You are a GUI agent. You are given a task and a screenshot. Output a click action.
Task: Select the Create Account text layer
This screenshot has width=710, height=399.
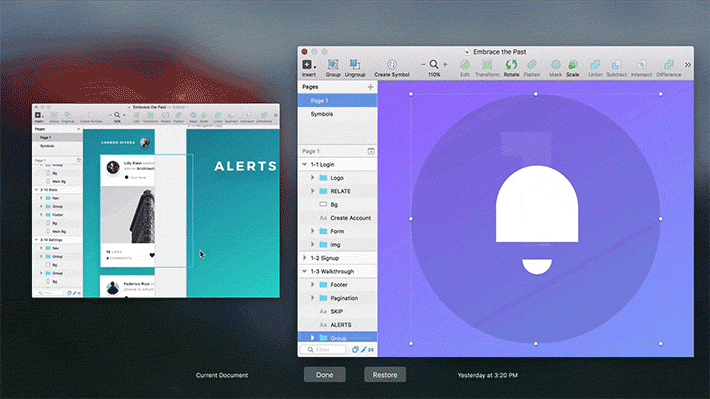click(x=337, y=218)
